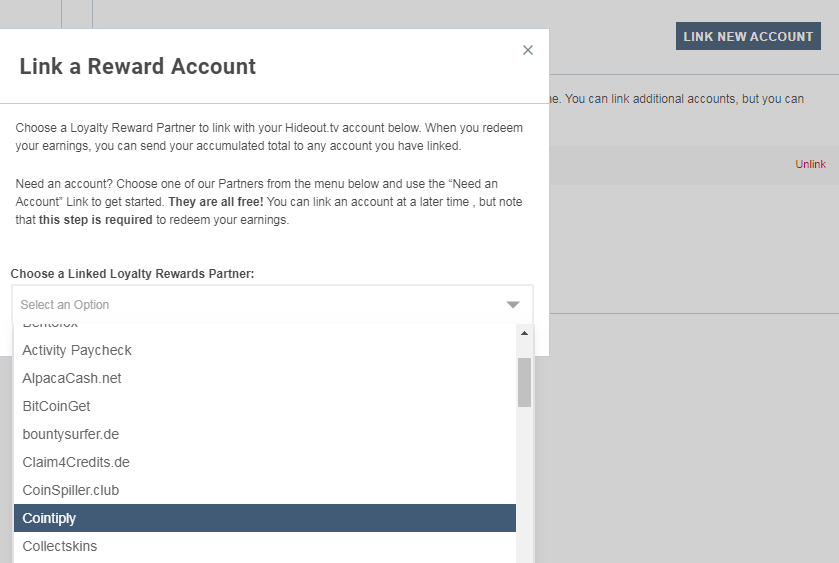The image size is (839, 563).
Task: Close the Link a Reward Account dialog
Action: coord(528,50)
